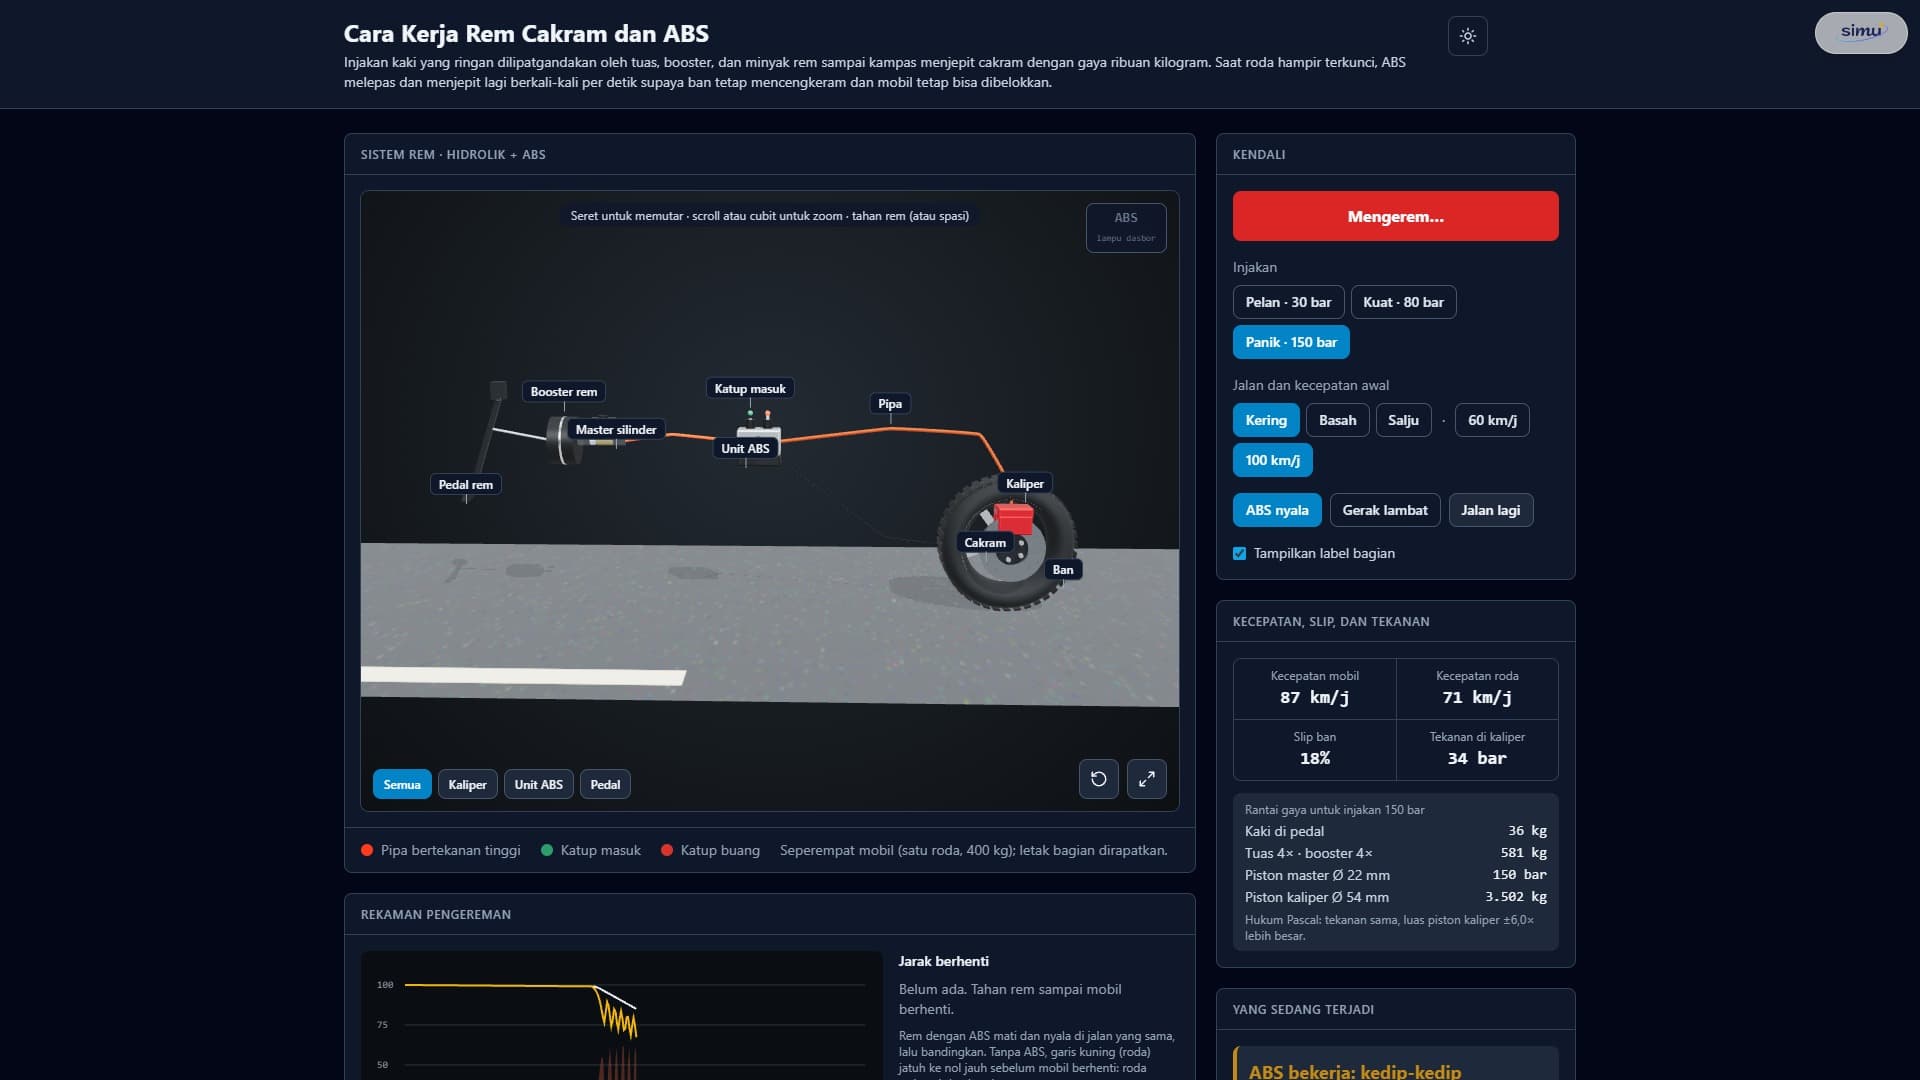Switch the view to Unit ABS

[538, 784]
